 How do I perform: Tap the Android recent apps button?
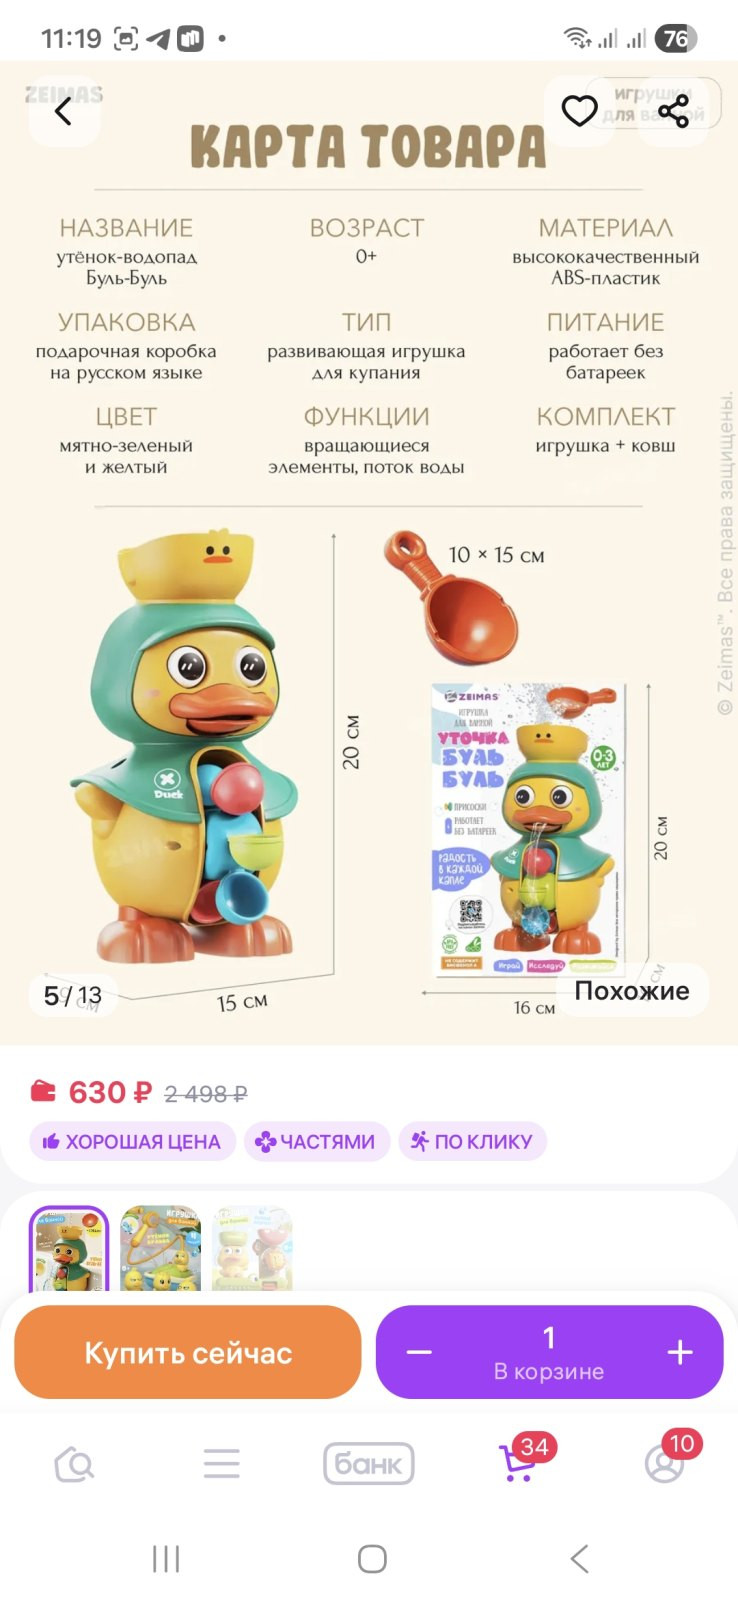[x=166, y=1558]
